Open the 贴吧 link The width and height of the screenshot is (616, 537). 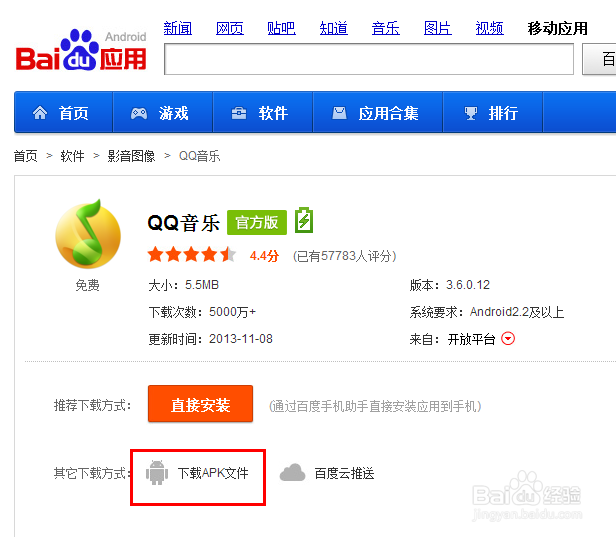(281, 28)
